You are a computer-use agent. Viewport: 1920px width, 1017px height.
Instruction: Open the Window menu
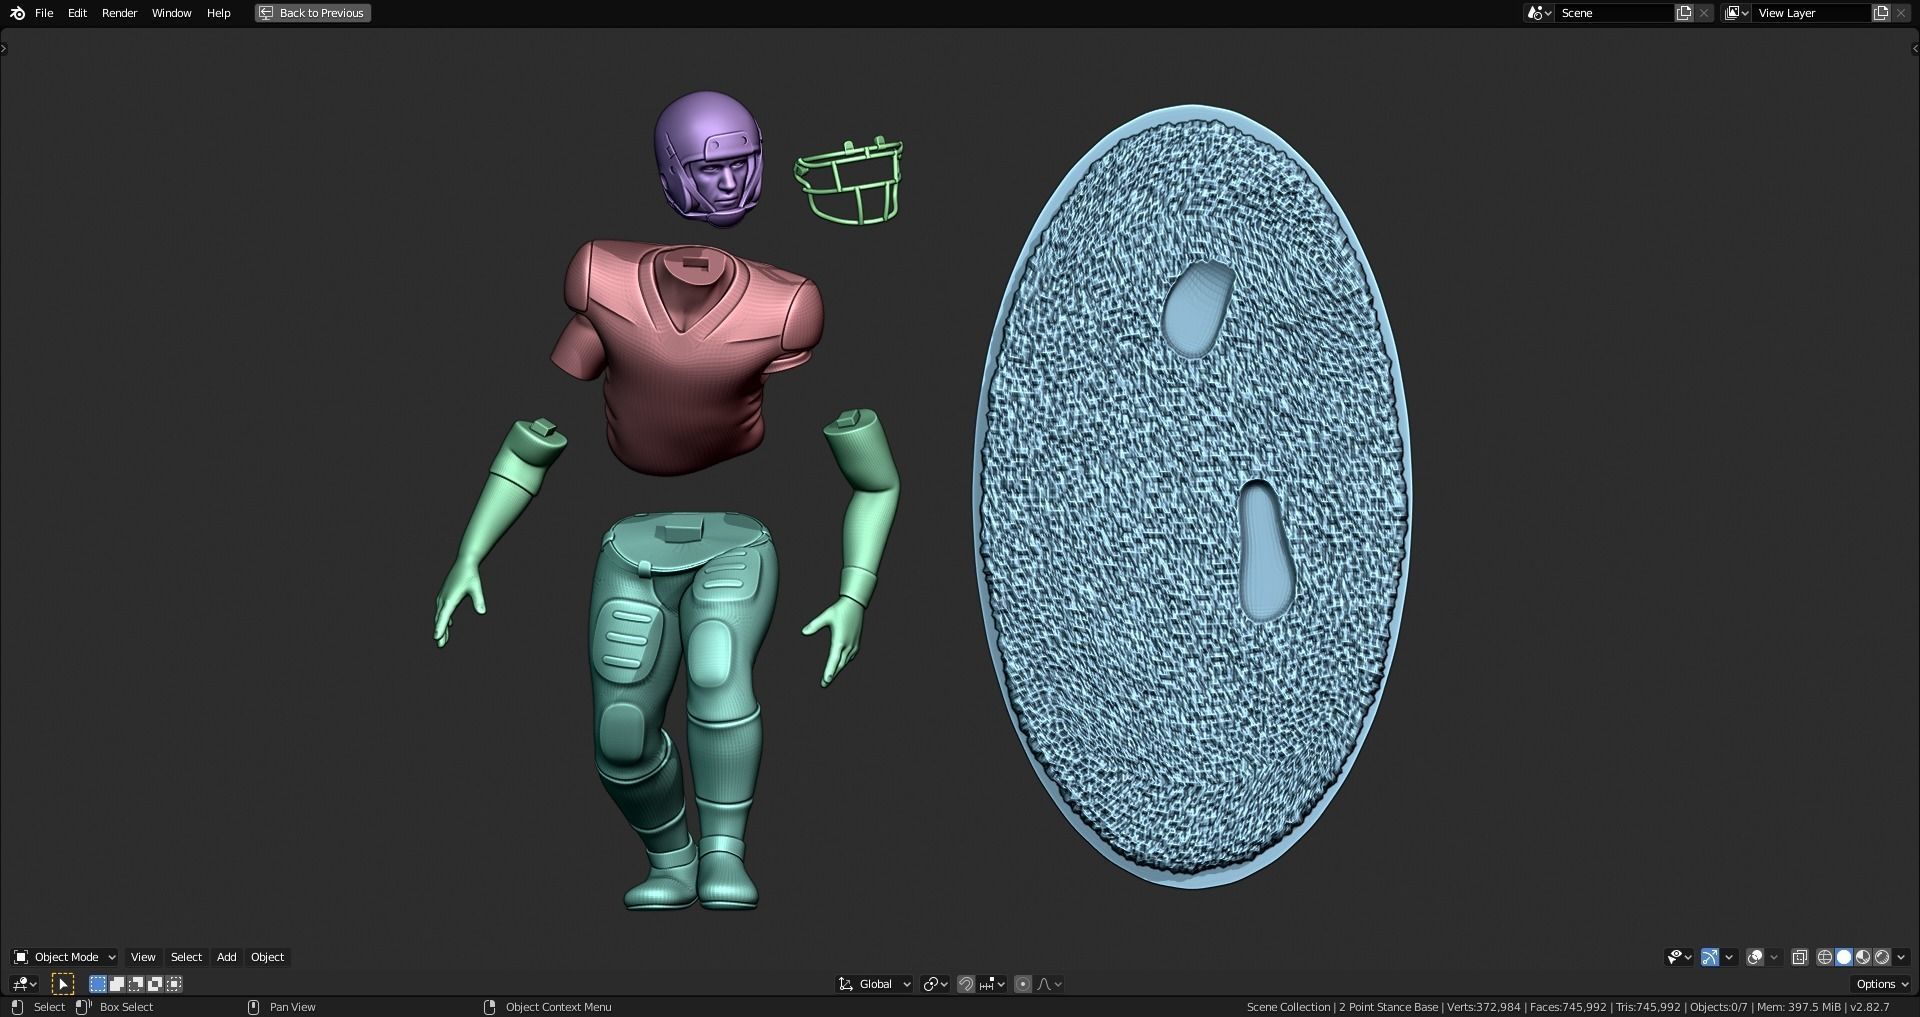[171, 13]
